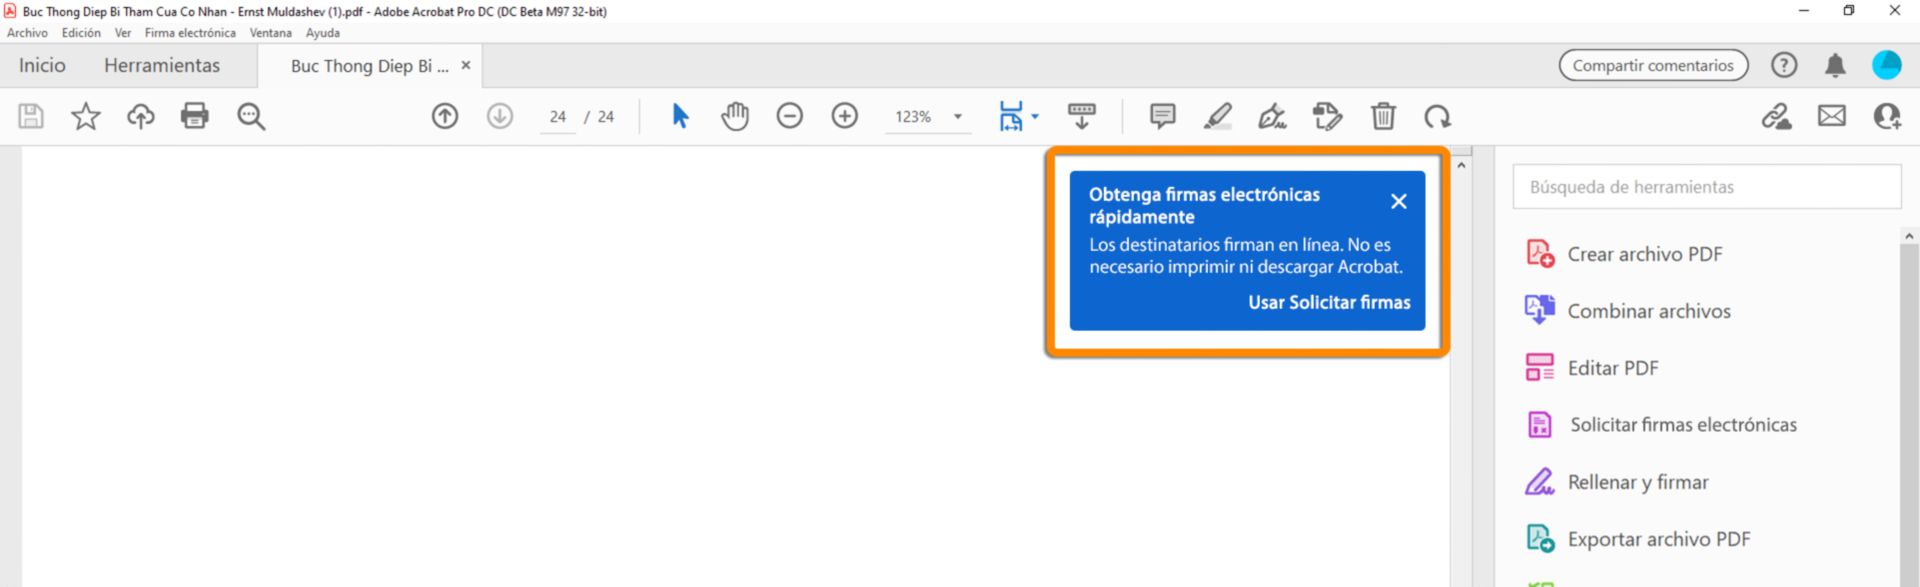Switch to the Herramientas tab
This screenshot has width=1920, height=587.
[162, 65]
